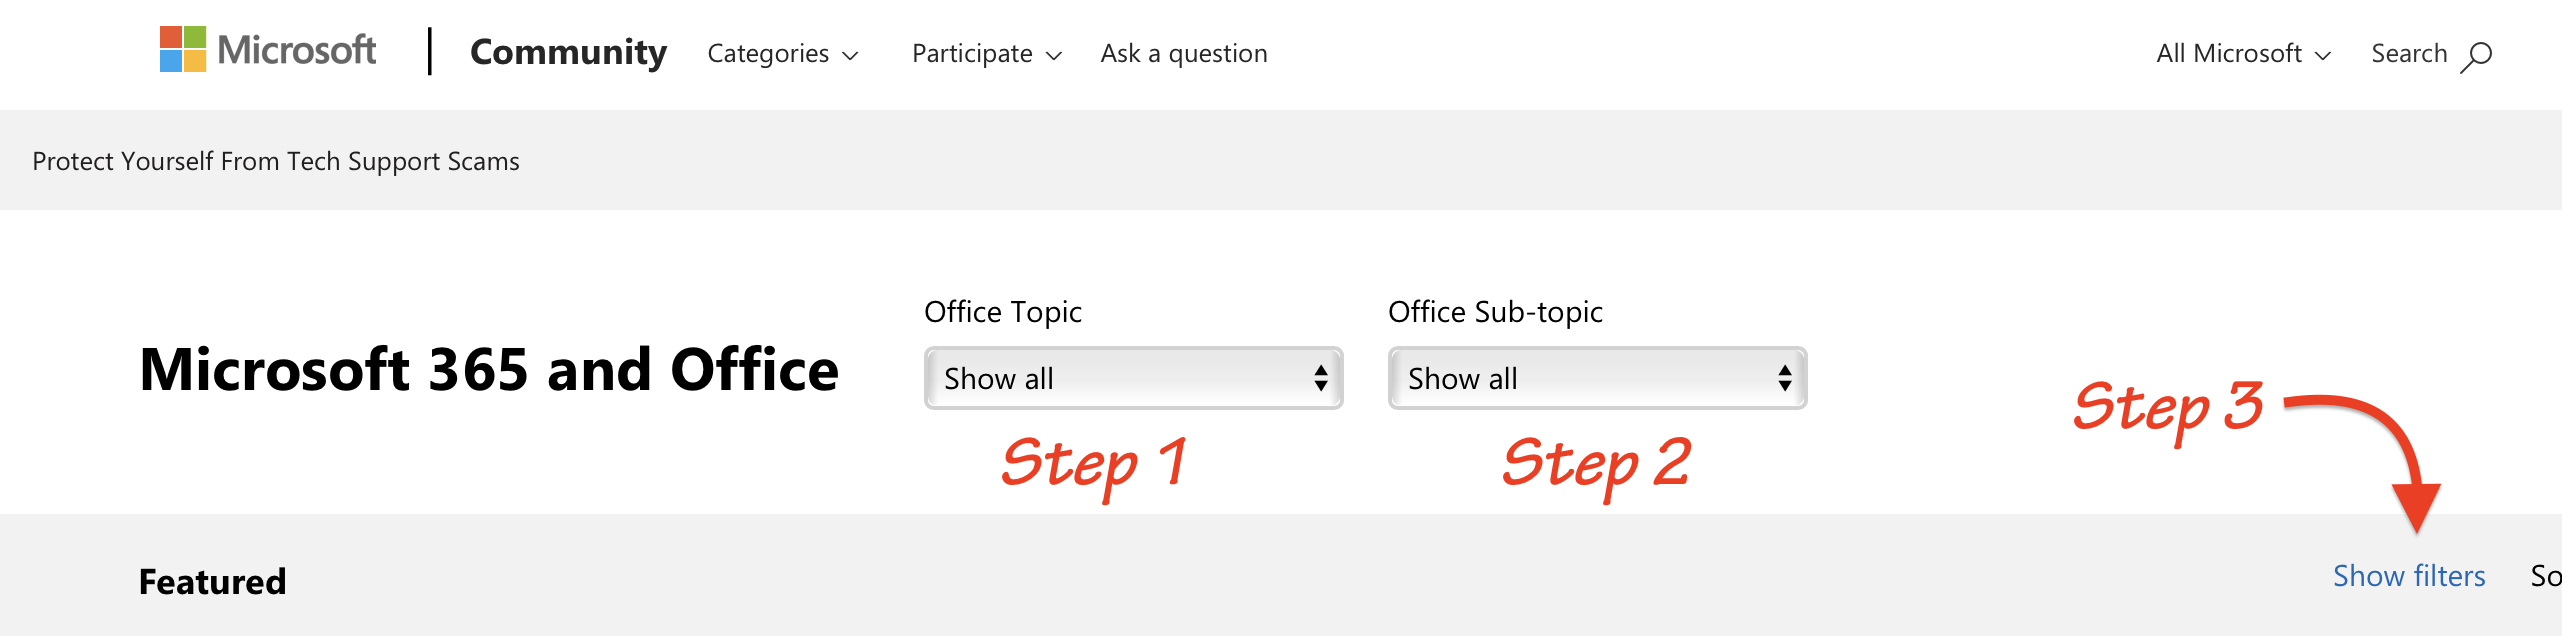Click the up-down arrows on Office Topic select
This screenshot has height=636, width=2562.
[x=1320, y=378]
